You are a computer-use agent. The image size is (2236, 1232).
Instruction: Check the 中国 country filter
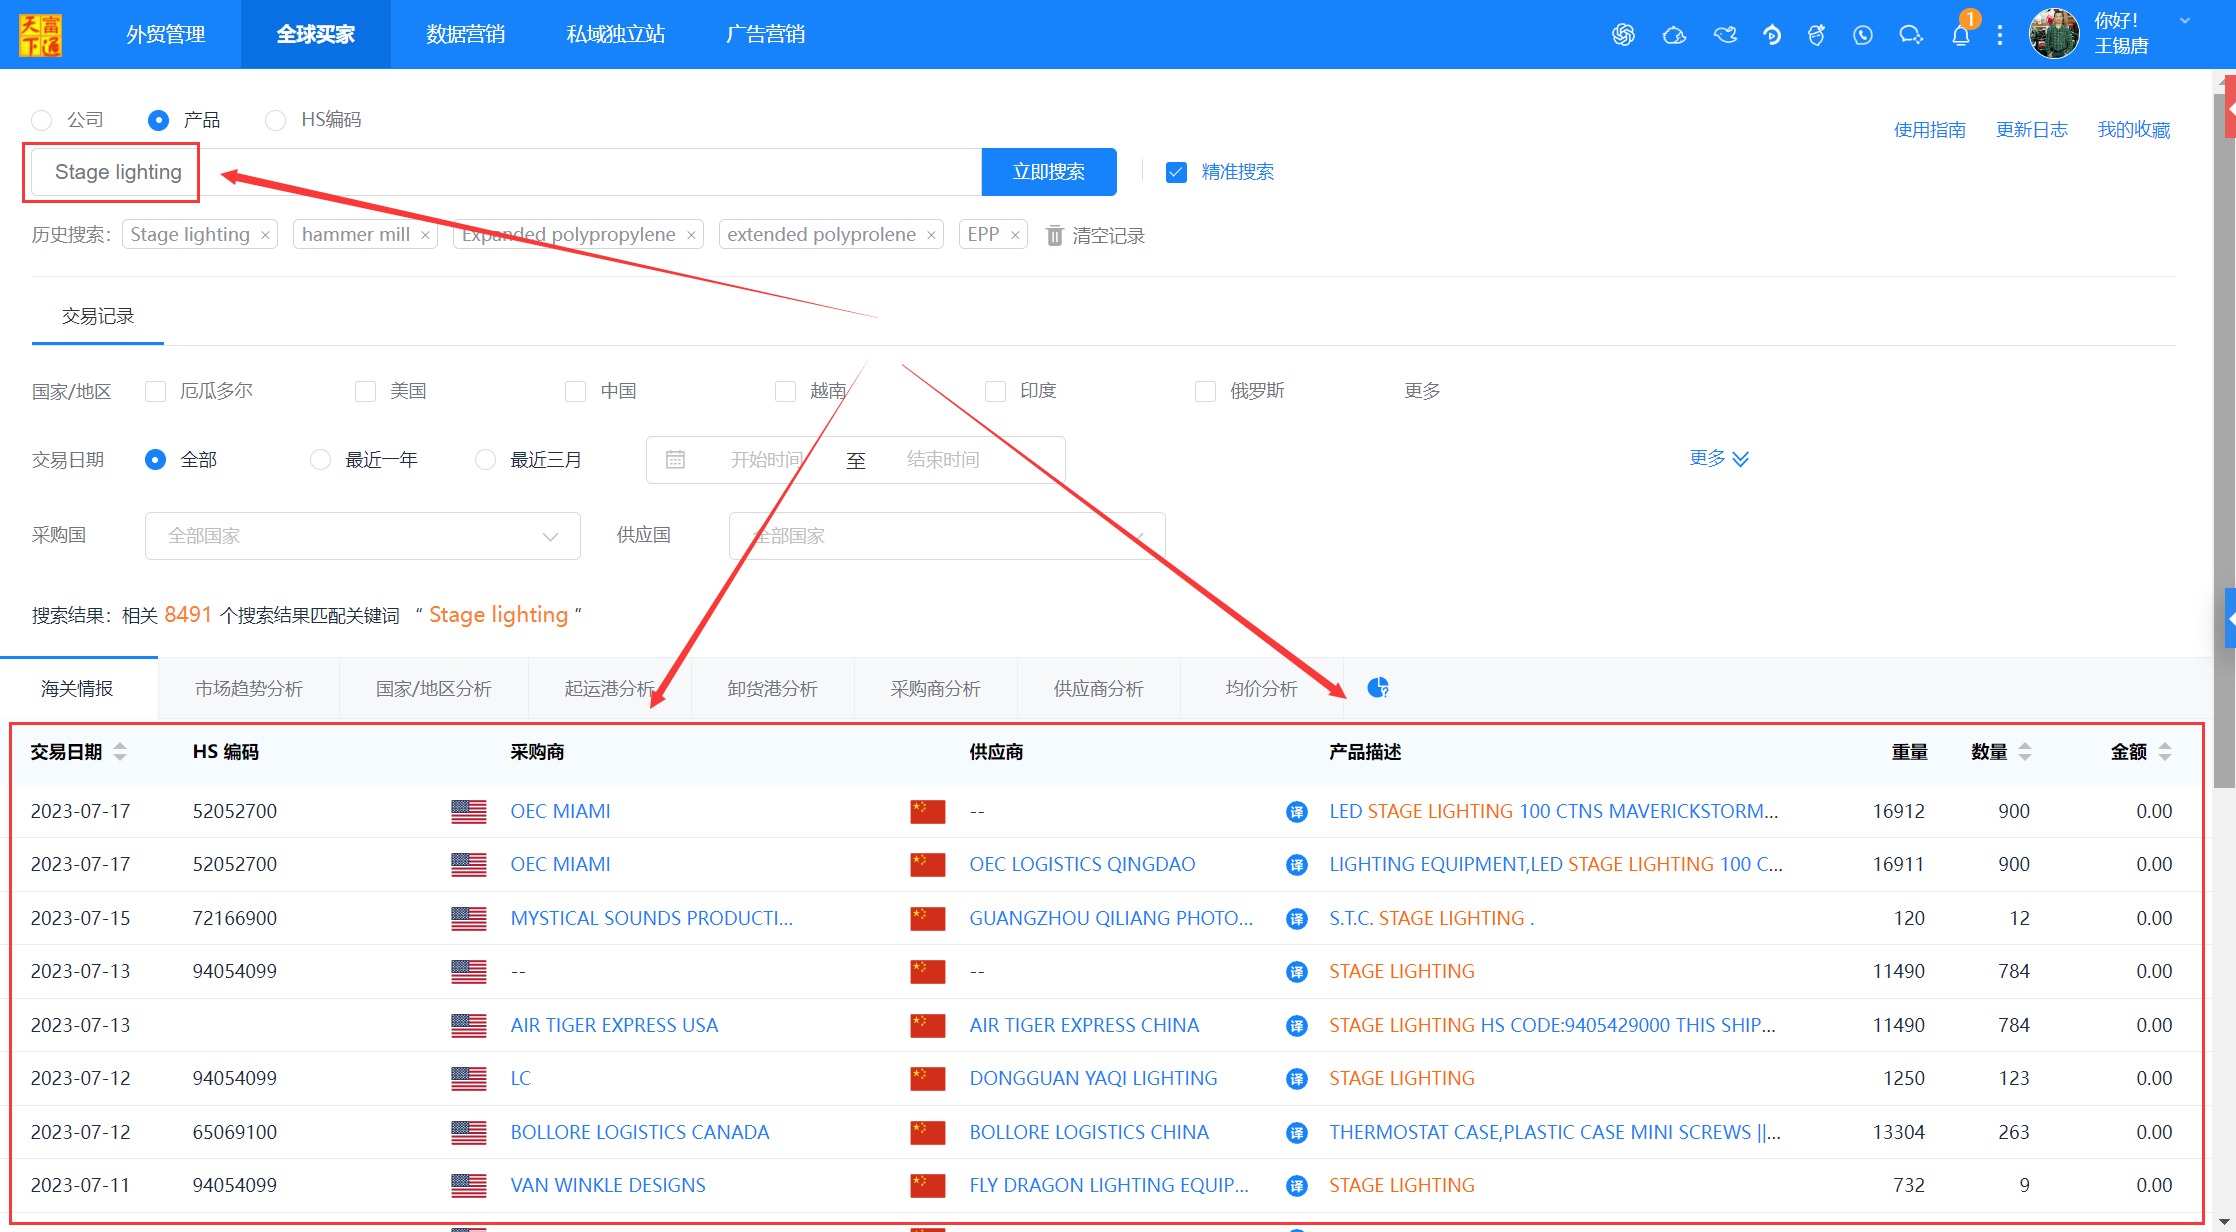pyautogui.click(x=575, y=391)
